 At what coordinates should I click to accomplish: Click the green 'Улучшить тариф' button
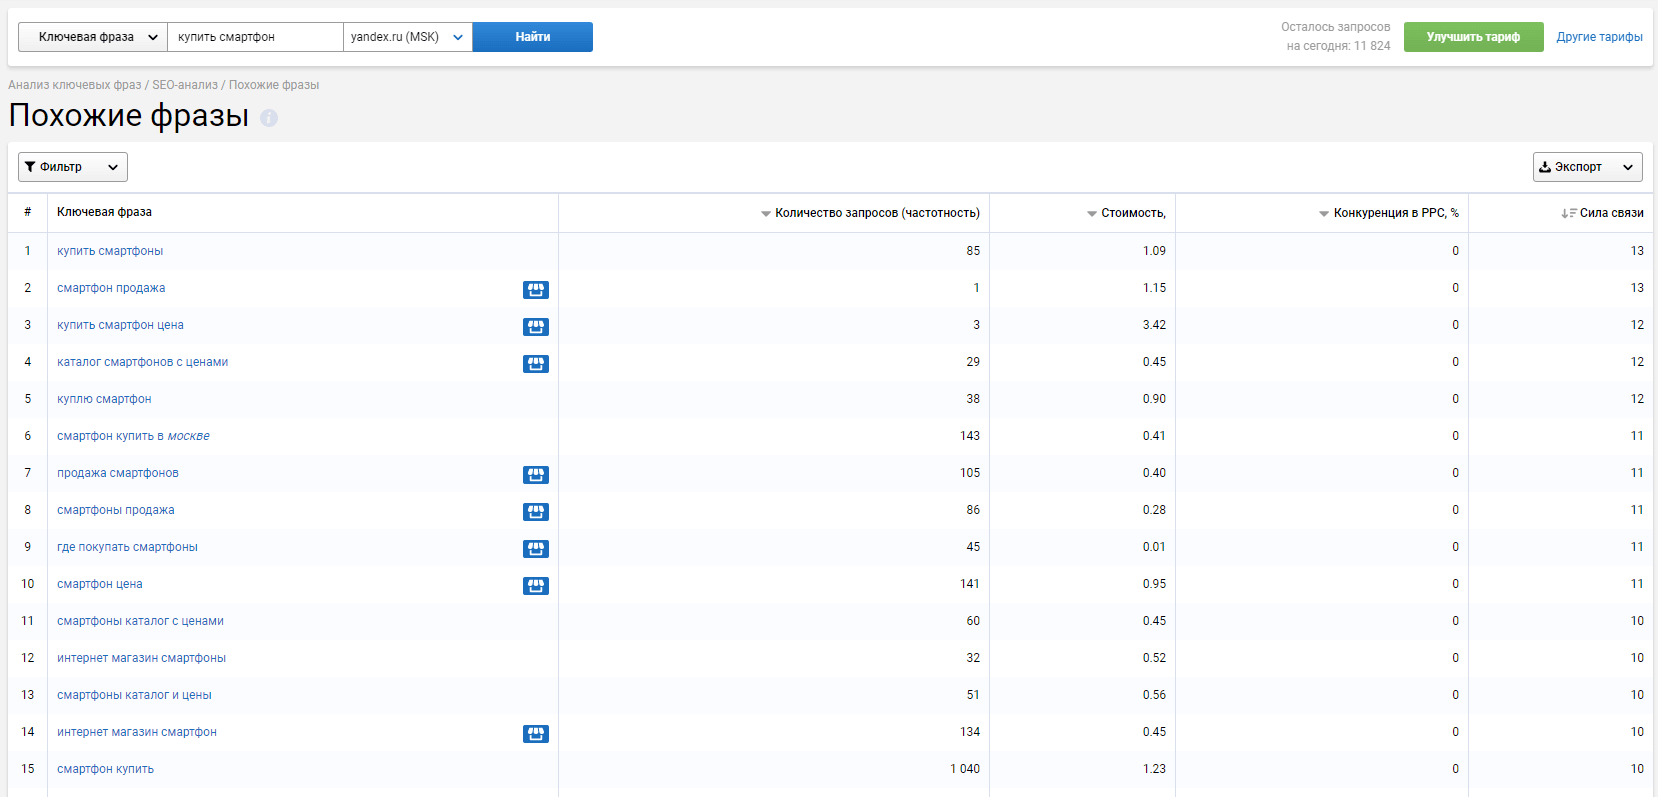(x=1473, y=37)
